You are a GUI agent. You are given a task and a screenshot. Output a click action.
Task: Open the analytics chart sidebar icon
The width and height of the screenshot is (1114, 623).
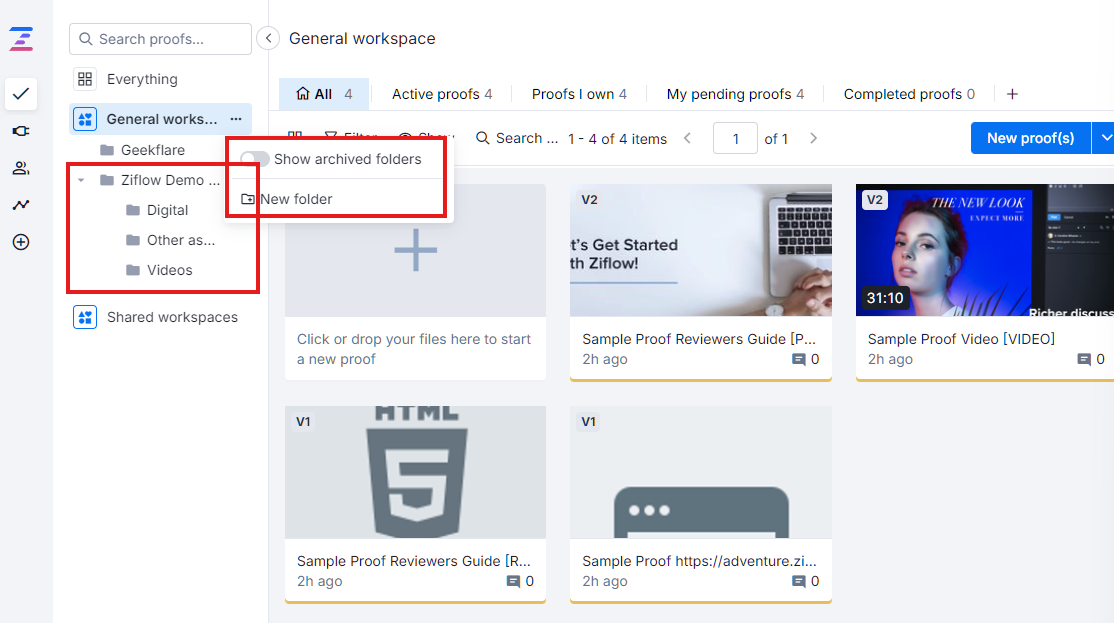pyautogui.click(x=21, y=205)
